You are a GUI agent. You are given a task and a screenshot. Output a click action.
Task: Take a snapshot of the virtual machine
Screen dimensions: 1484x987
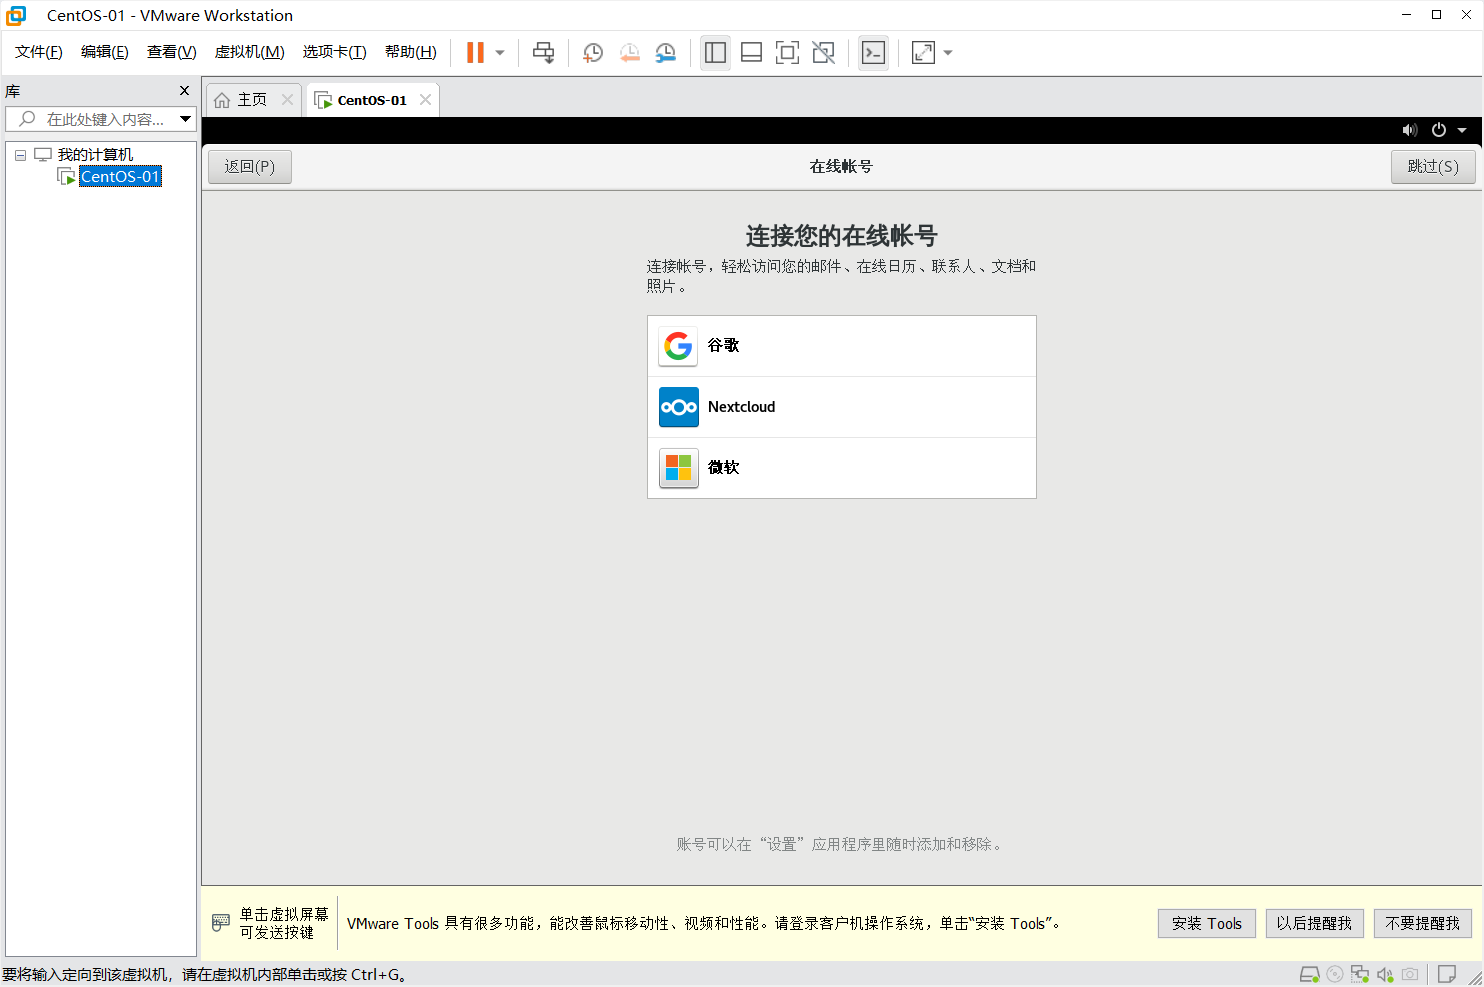pos(592,52)
